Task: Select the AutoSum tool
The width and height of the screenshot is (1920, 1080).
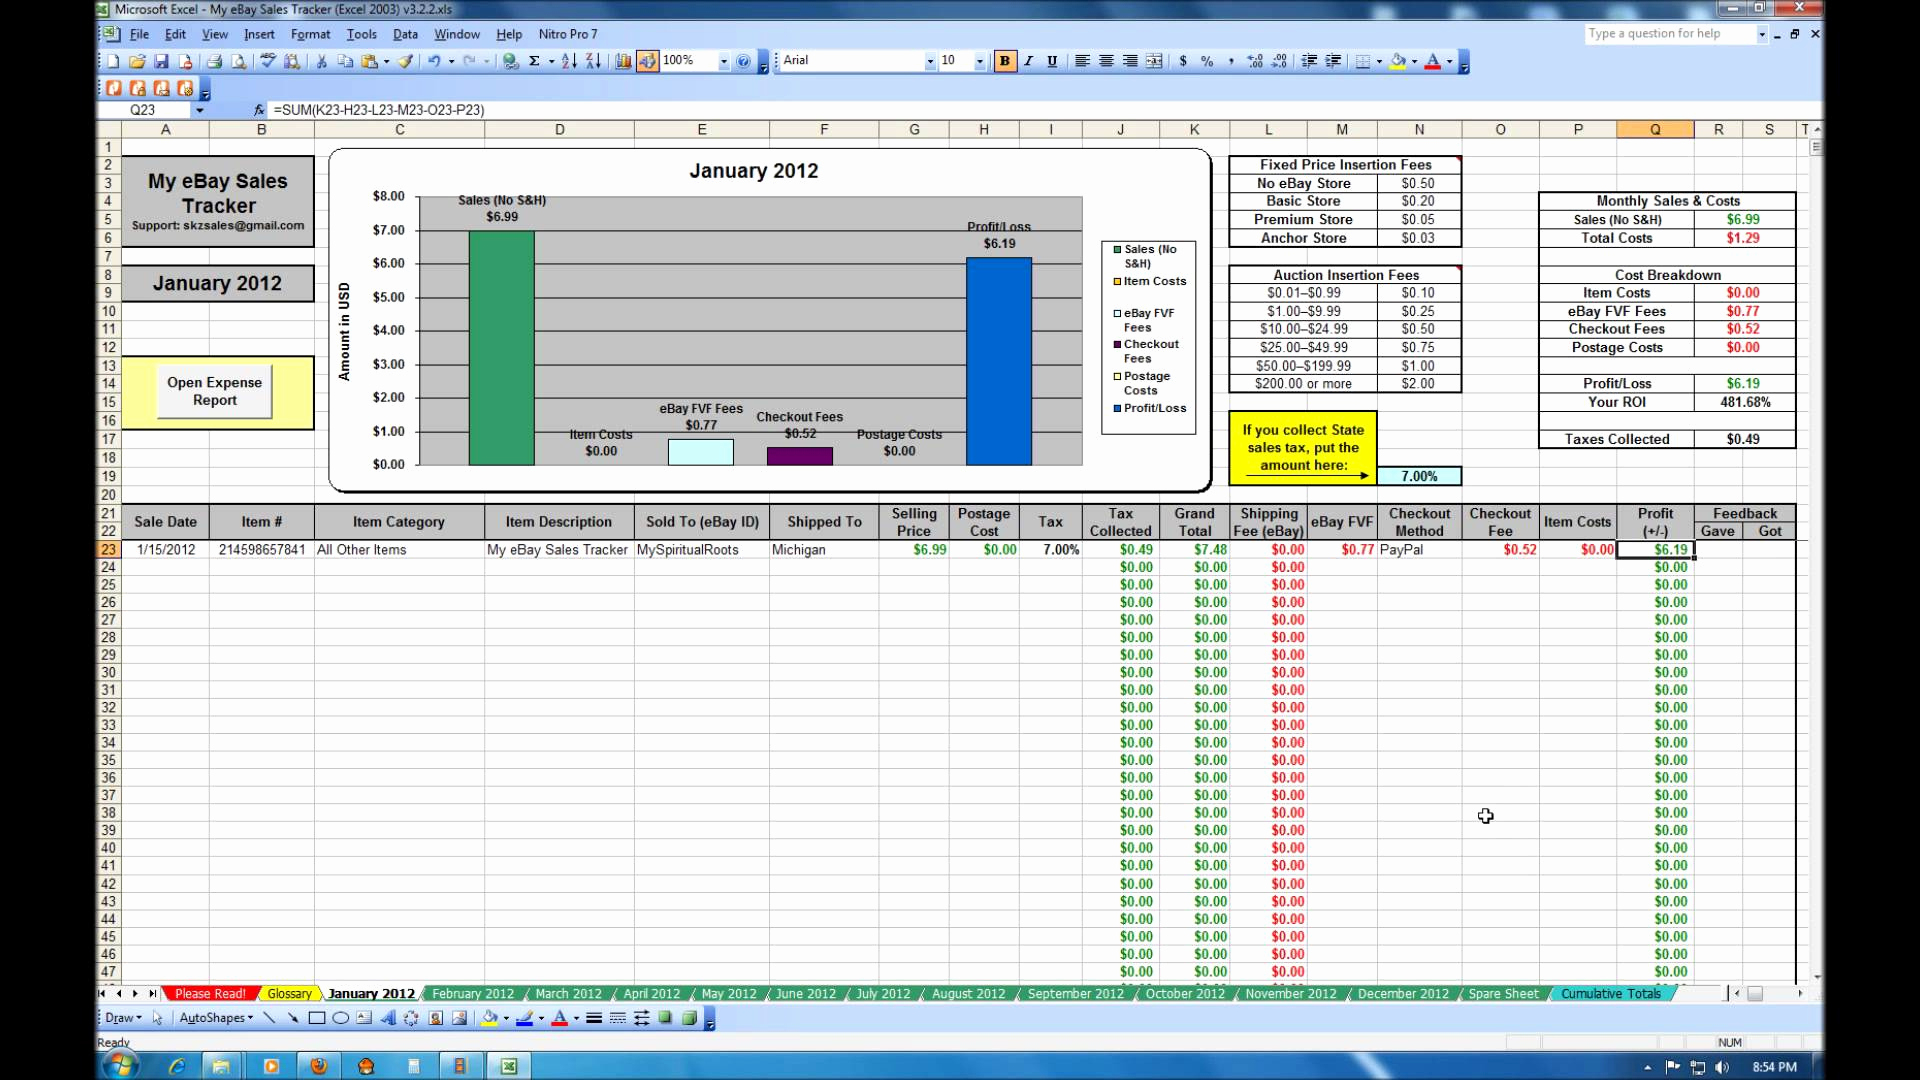Action: [535, 61]
